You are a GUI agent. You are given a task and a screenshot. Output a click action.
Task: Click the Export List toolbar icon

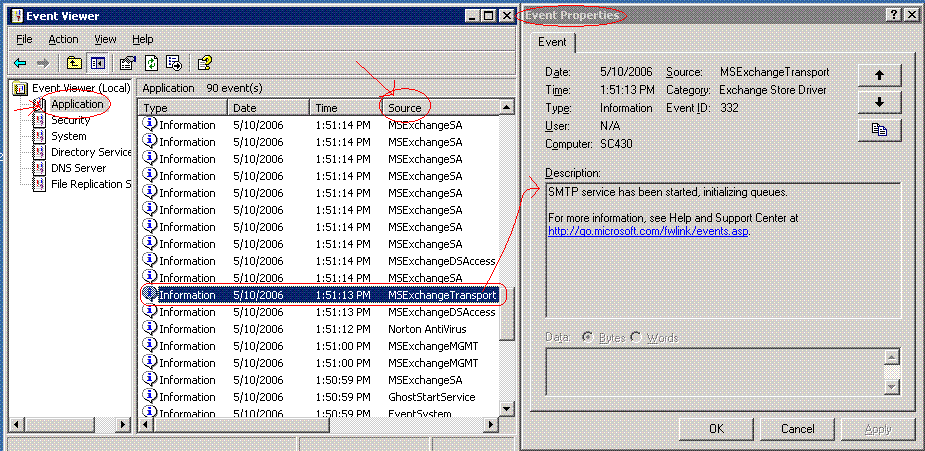[173, 62]
